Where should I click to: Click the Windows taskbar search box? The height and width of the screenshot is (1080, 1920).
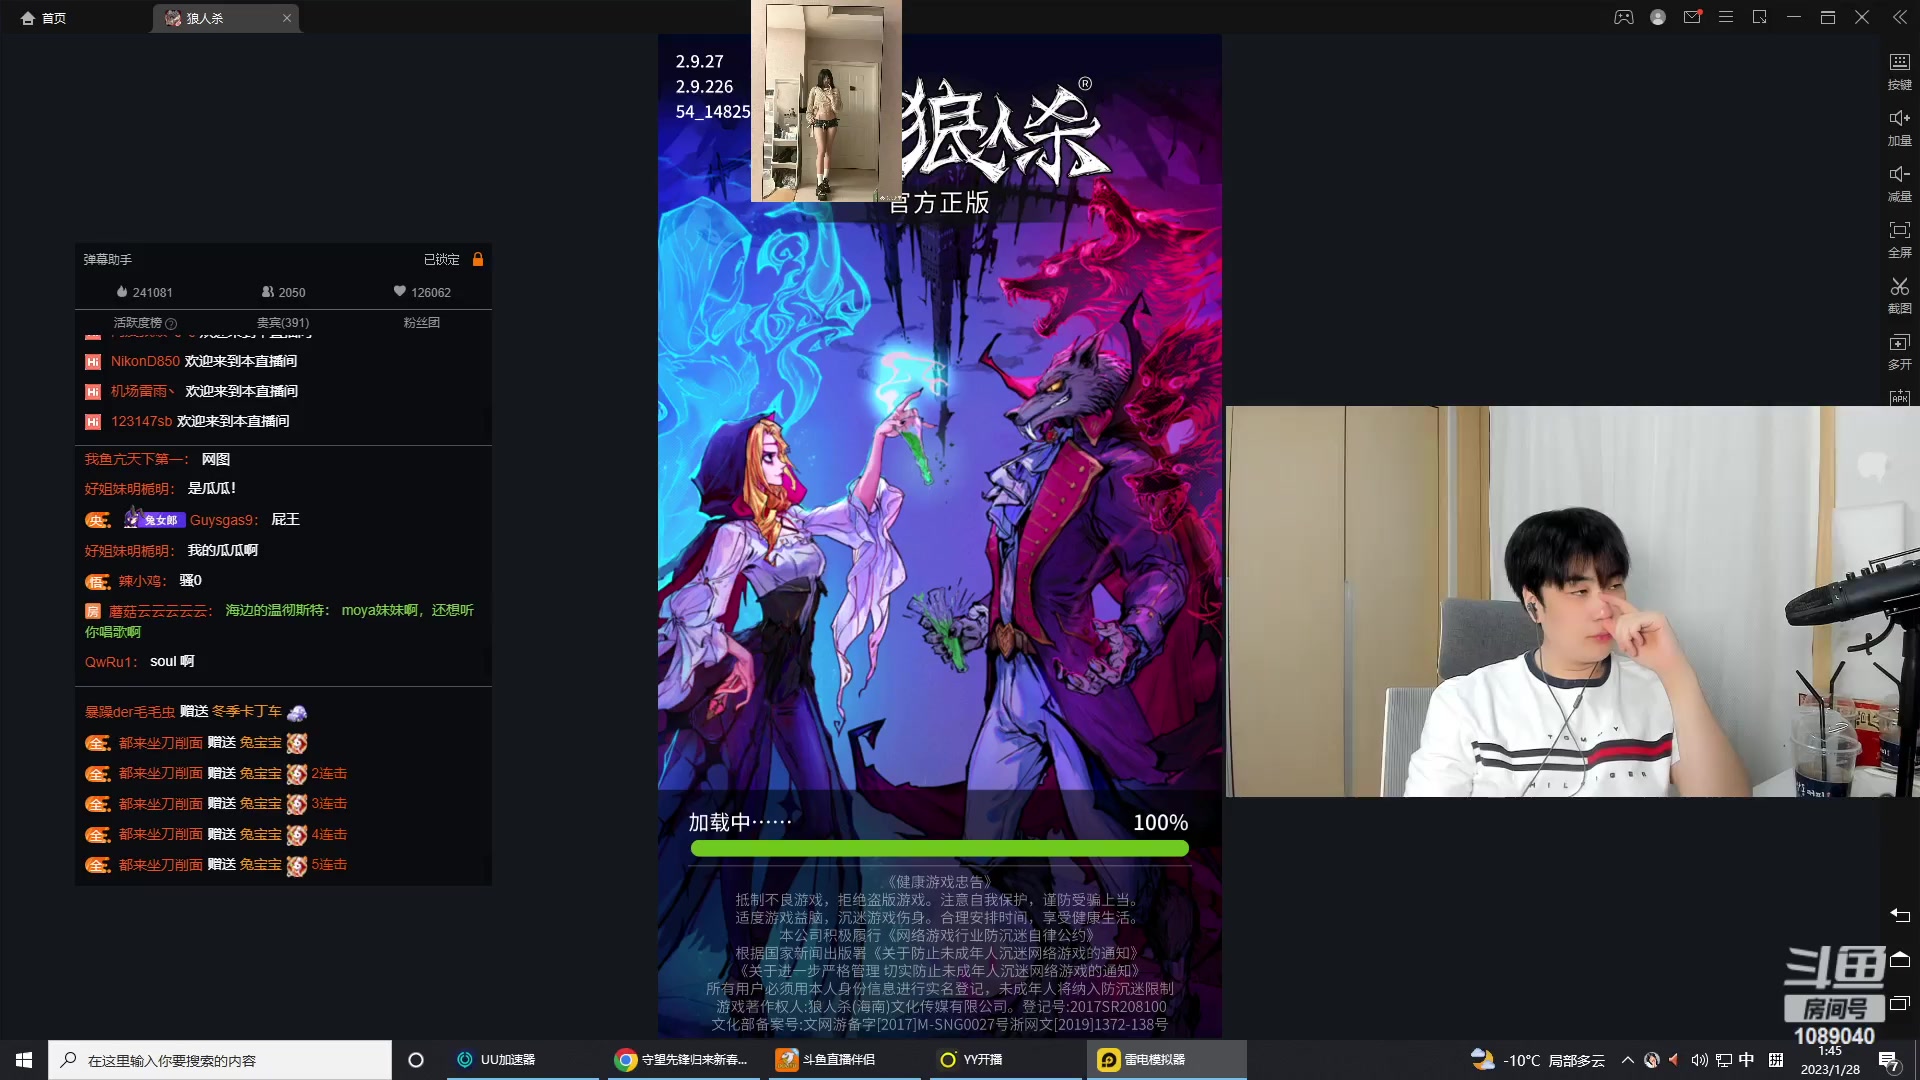[x=220, y=1060]
